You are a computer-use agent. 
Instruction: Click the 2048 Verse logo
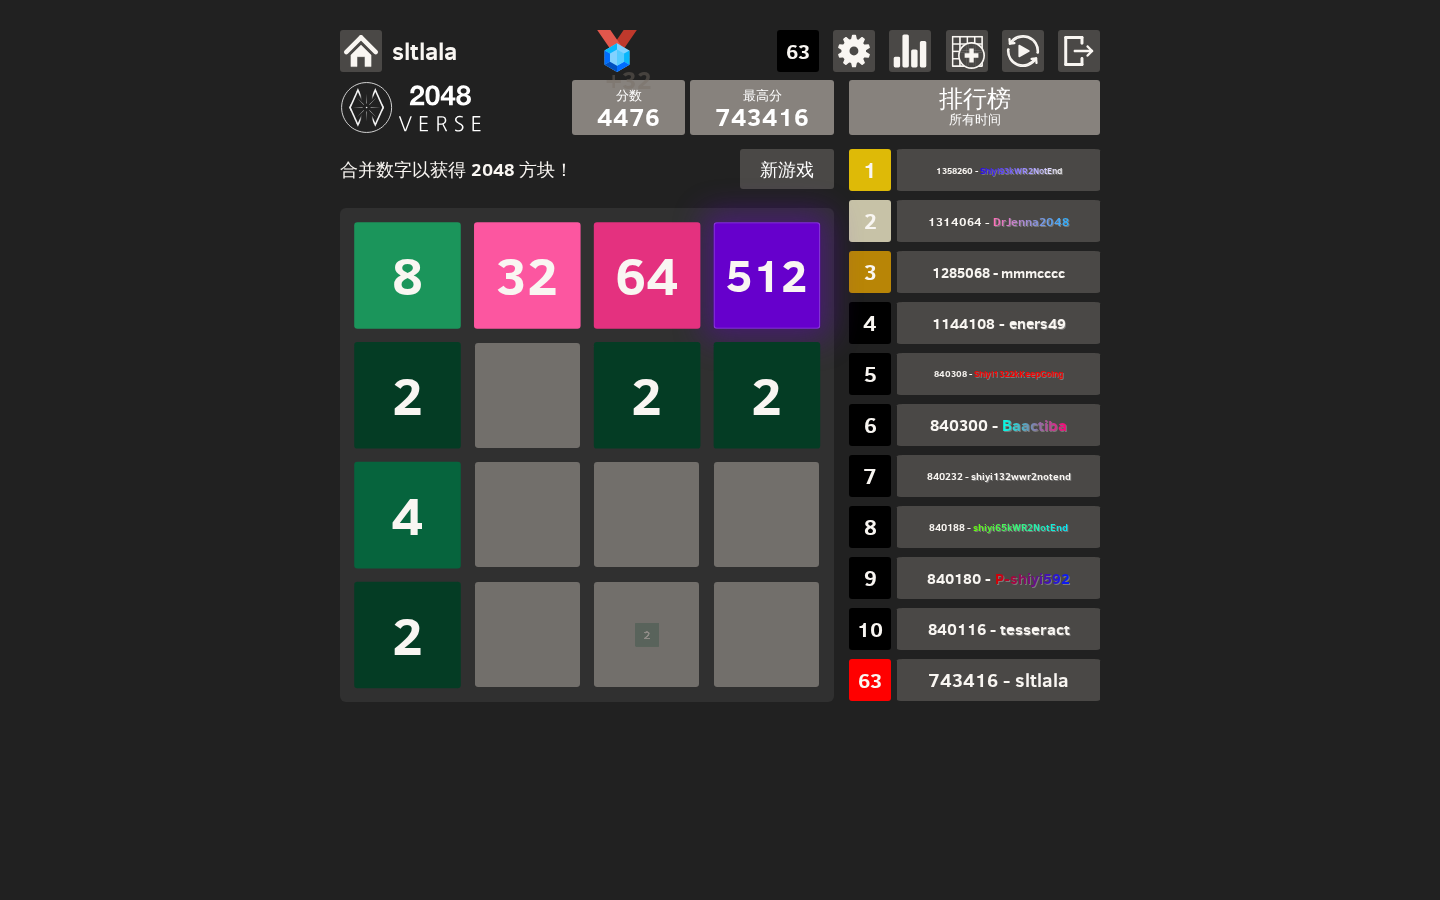(412, 108)
